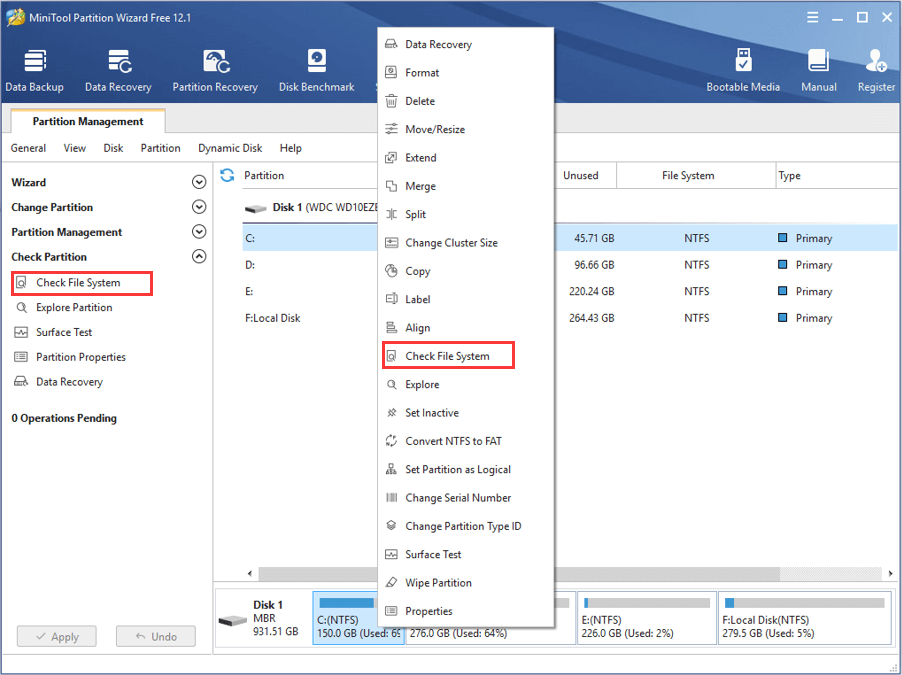Click the Undo button
This screenshot has width=902, height=675.
coord(156,636)
